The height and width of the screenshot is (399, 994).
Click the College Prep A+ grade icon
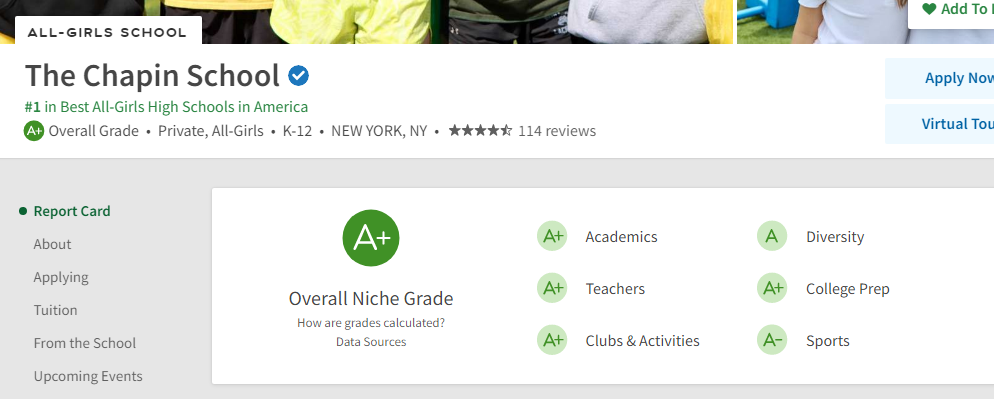click(772, 289)
